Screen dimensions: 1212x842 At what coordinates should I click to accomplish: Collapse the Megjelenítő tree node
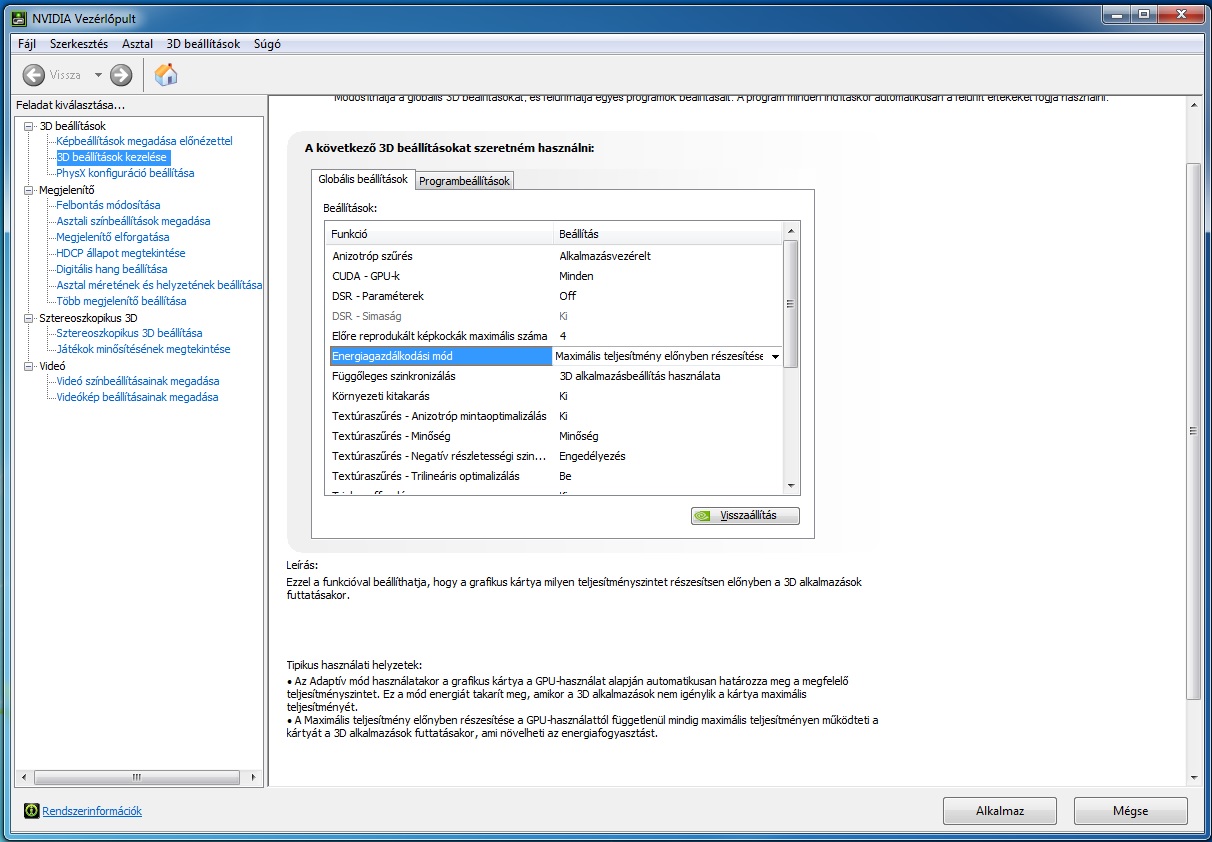pos(29,190)
